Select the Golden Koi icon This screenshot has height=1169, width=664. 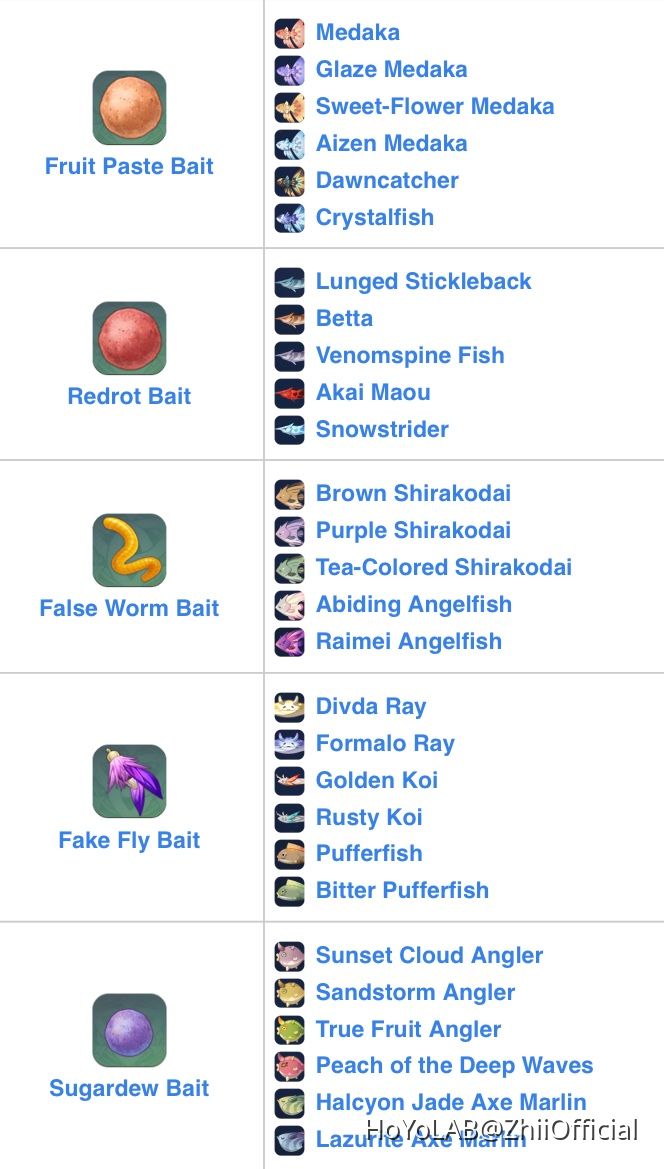click(290, 780)
